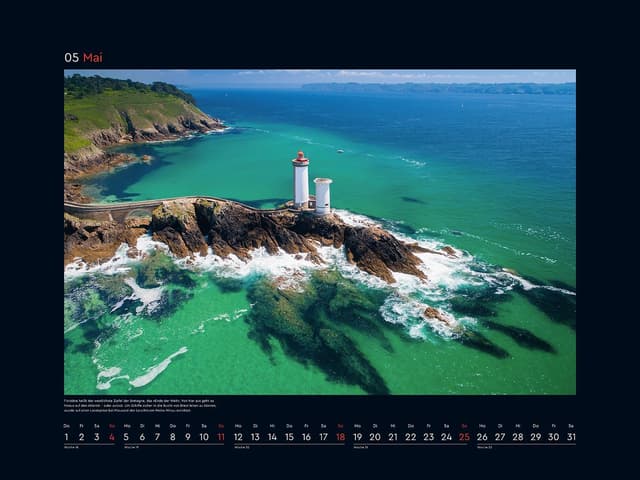This screenshot has height=480, width=640.
Task: Select day 12 in the calendar
Action: point(238,437)
